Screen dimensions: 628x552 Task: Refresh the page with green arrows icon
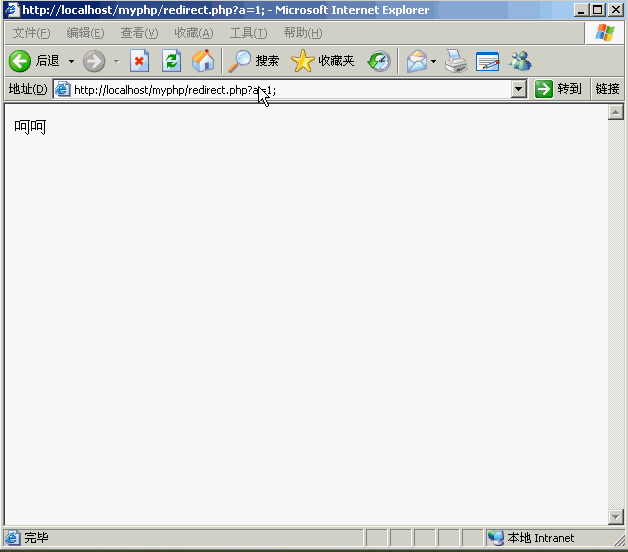(x=171, y=61)
